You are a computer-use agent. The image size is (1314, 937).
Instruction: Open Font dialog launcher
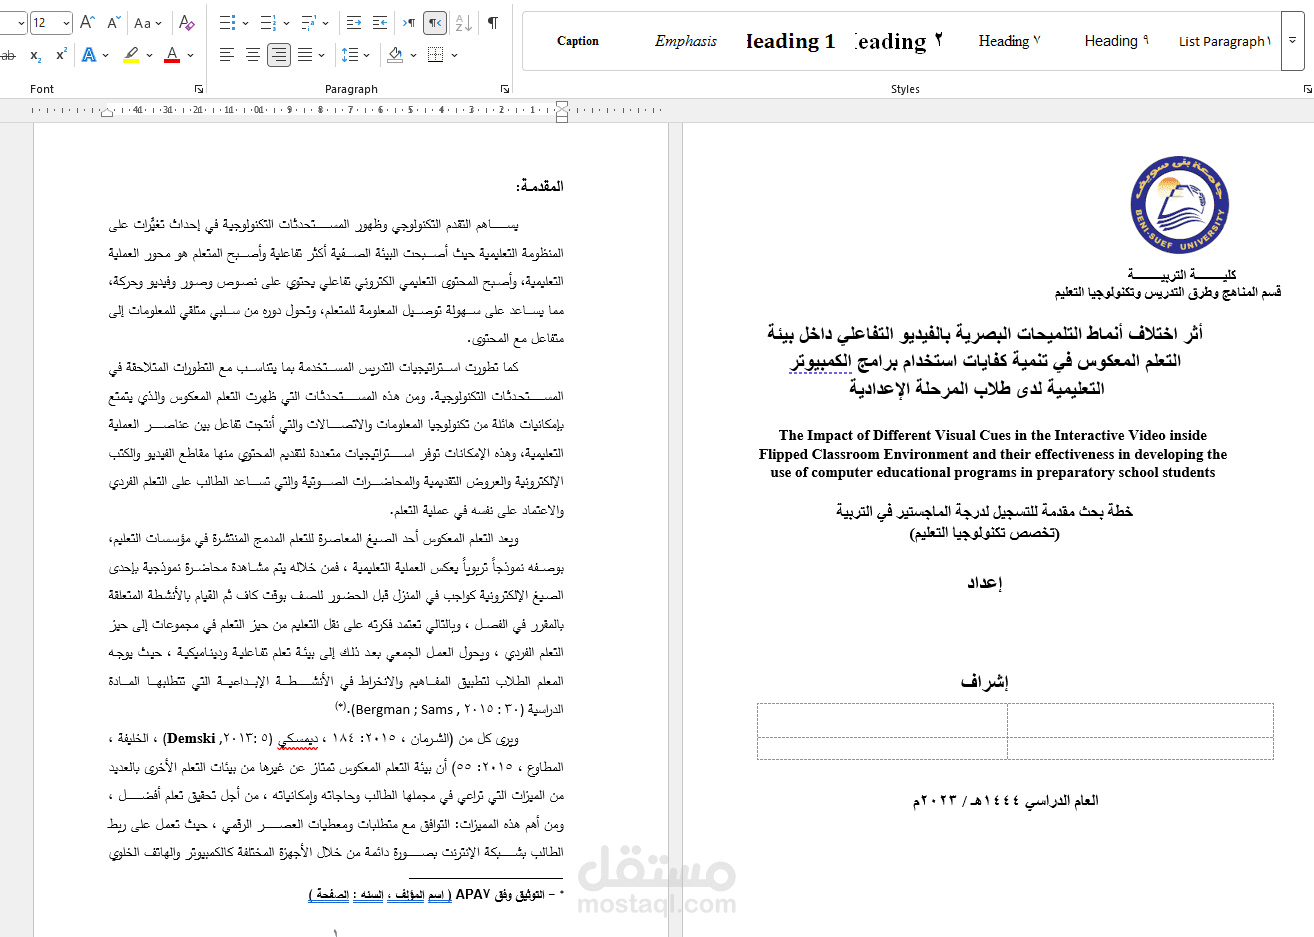pyautogui.click(x=198, y=89)
